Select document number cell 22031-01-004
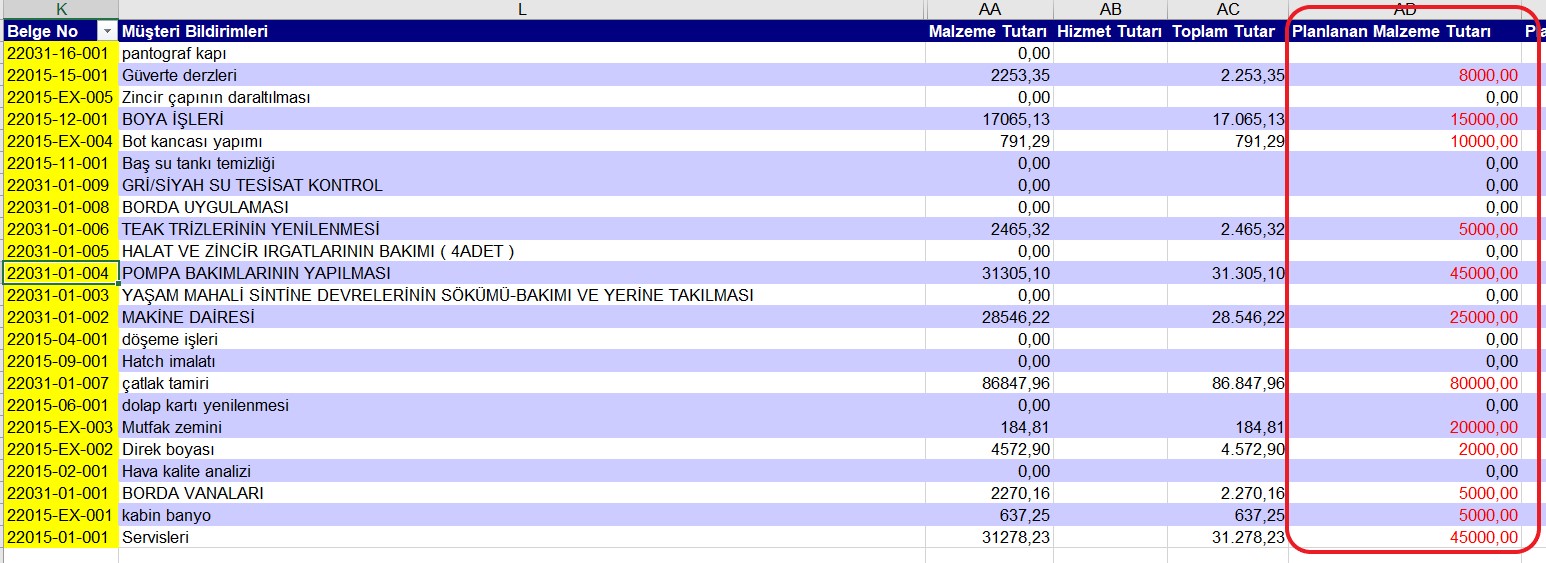Viewport: 1546px width, 563px height. (60, 273)
